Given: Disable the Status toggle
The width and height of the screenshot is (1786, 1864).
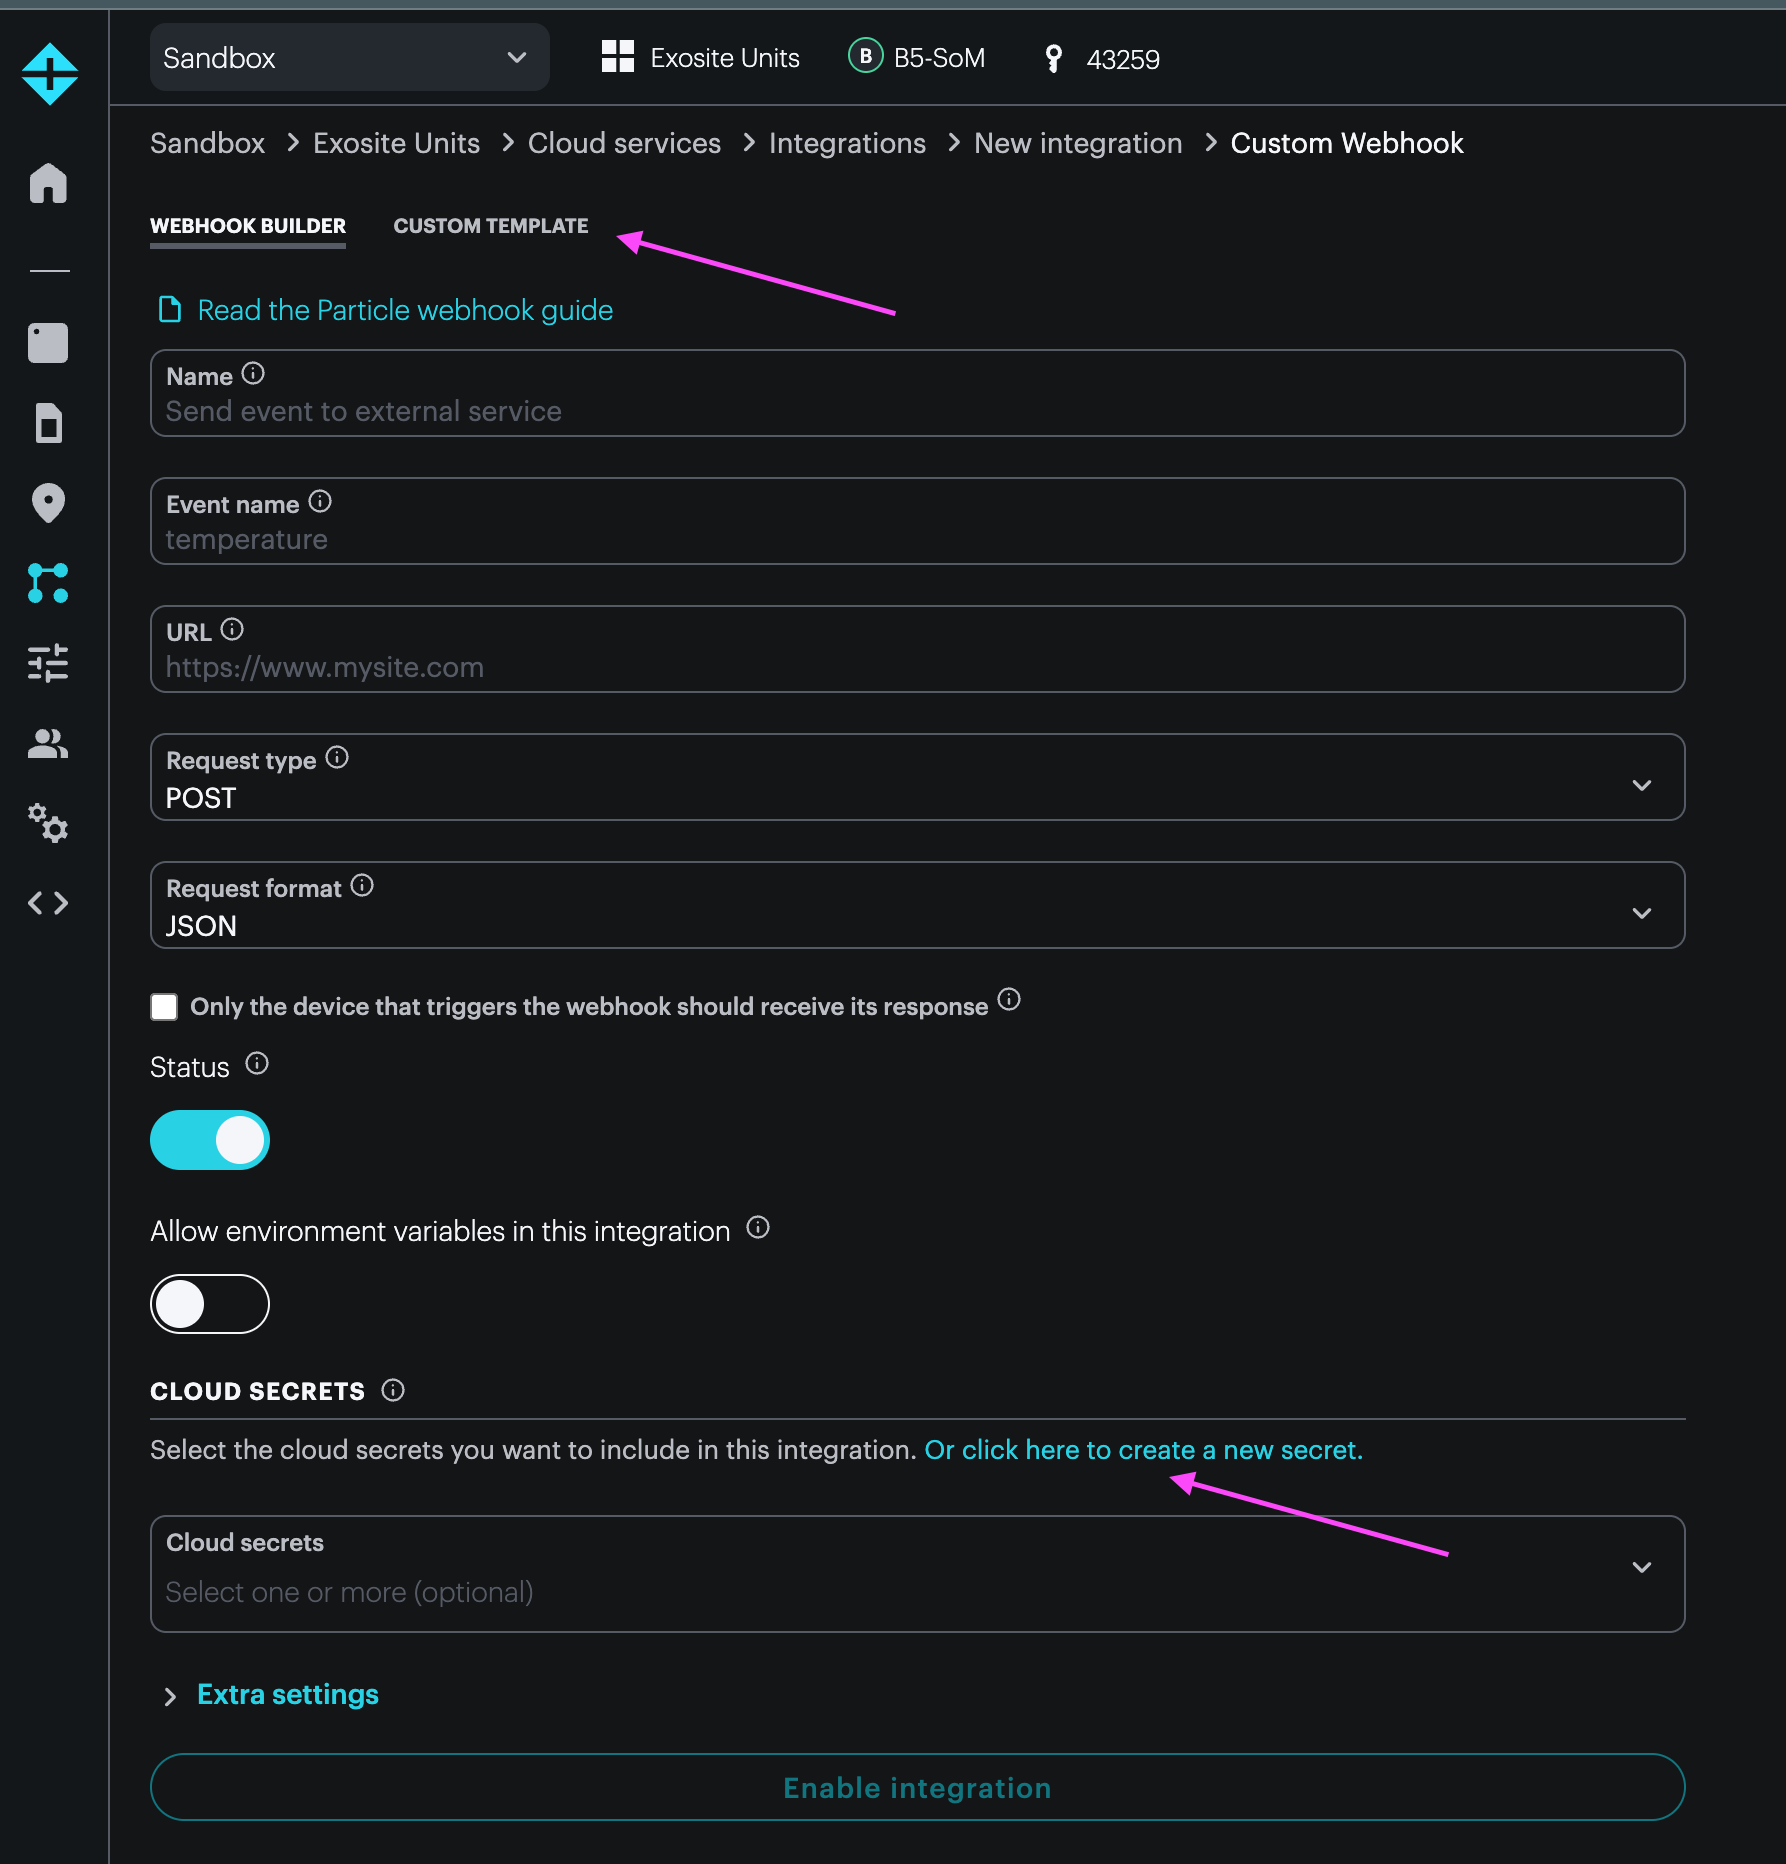Looking at the screenshot, I should tap(209, 1139).
